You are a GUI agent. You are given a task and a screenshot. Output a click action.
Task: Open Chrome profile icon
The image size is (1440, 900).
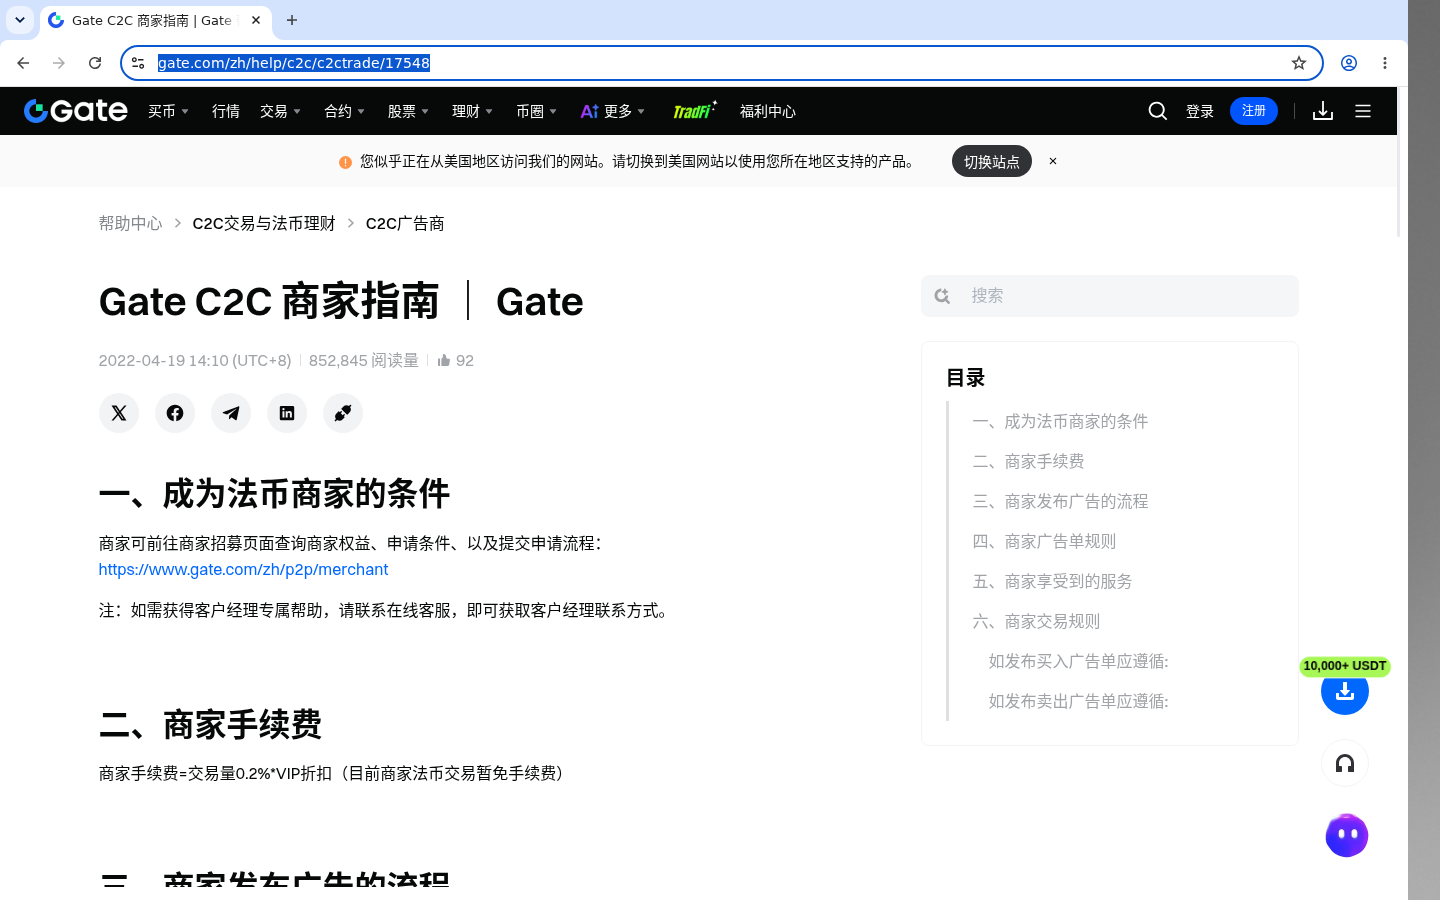click(x=1349, y=63)
